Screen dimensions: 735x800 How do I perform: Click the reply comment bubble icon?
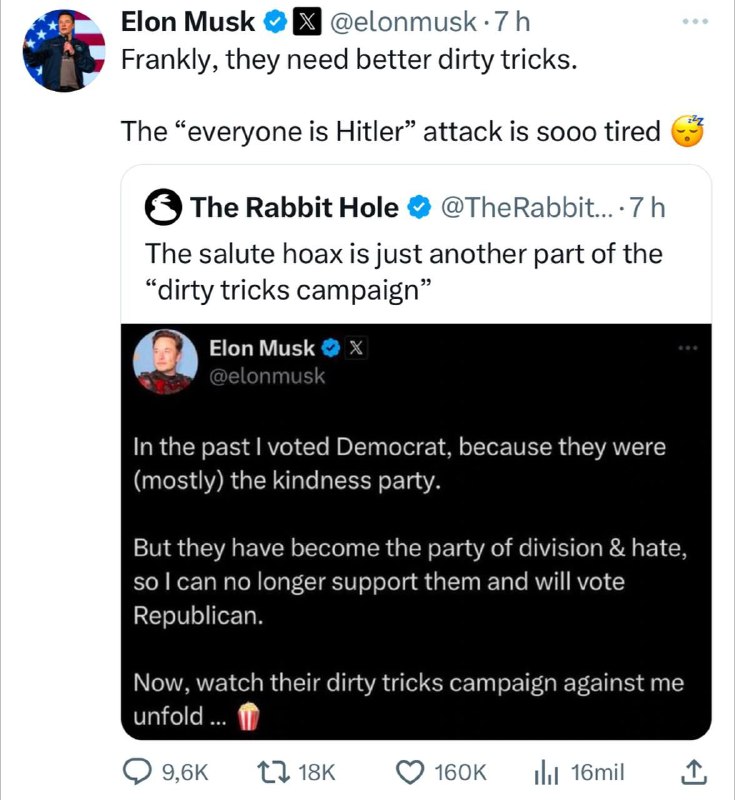pyautogui.click(x=135, y=771)
